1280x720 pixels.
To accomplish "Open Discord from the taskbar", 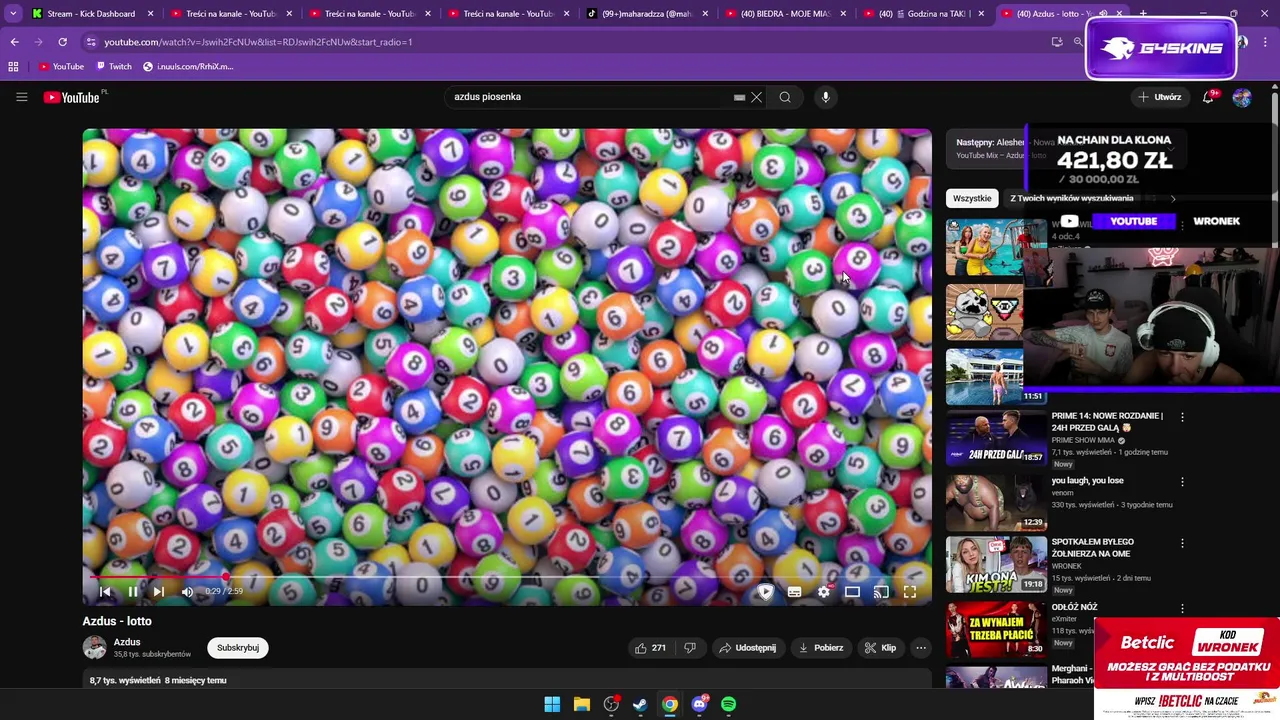I will click(699, 704).
